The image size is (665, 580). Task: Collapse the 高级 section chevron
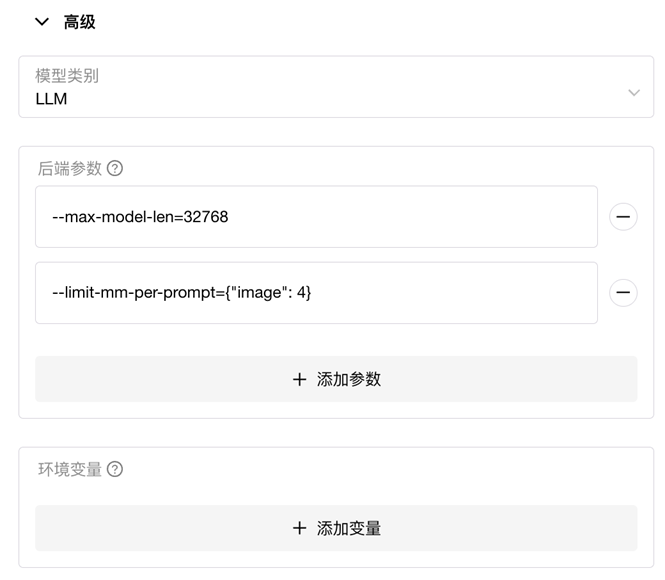(42, 22)
